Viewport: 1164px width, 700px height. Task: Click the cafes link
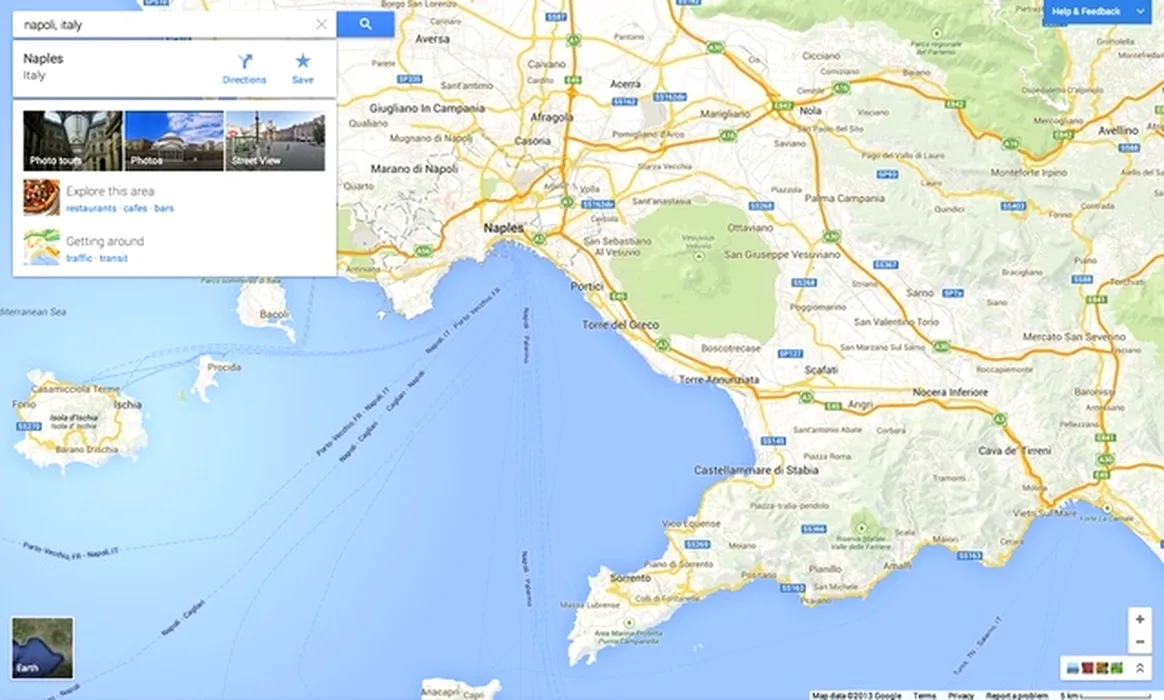[135, 209]
